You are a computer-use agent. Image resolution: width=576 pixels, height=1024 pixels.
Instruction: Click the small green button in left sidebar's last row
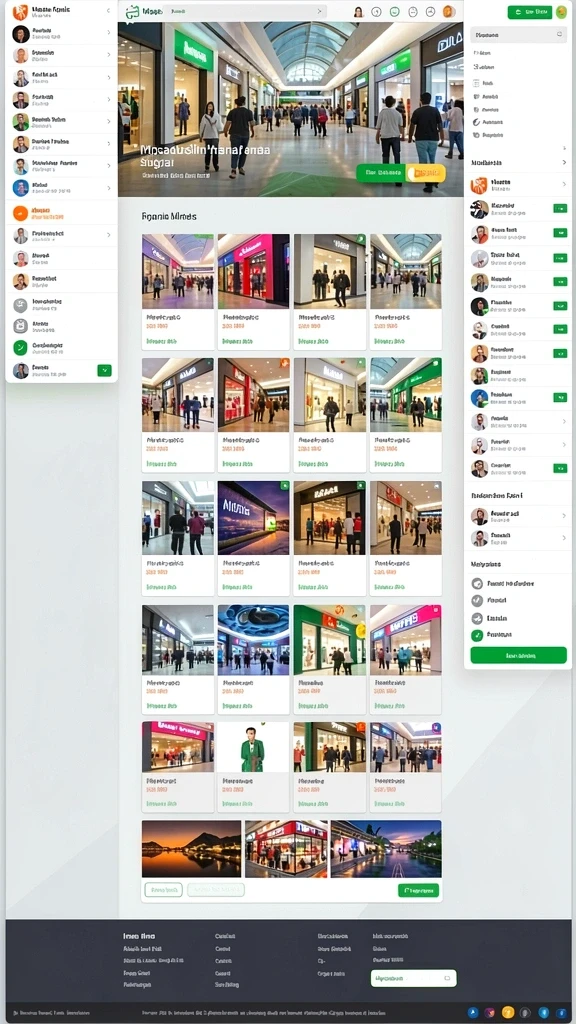[x=104, y=370]
